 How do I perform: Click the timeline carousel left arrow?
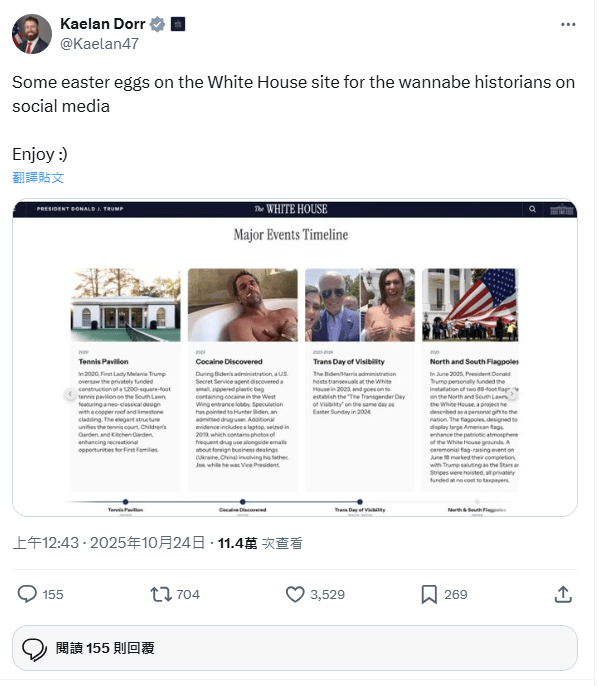70,394
